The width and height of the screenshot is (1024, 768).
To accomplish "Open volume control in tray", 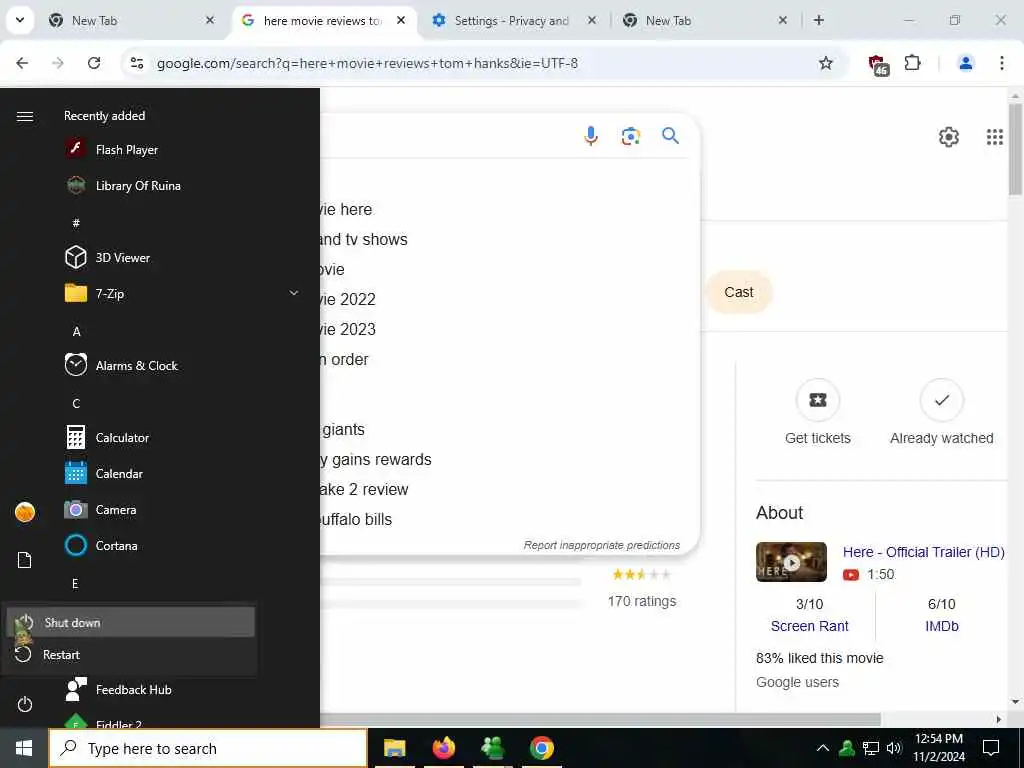I will pos(894,748).
